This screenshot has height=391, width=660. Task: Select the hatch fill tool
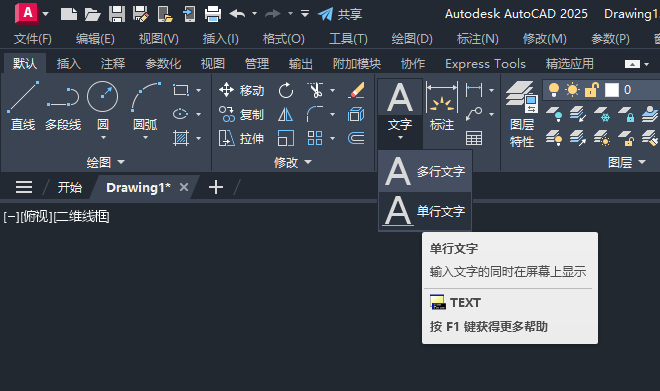181,138
